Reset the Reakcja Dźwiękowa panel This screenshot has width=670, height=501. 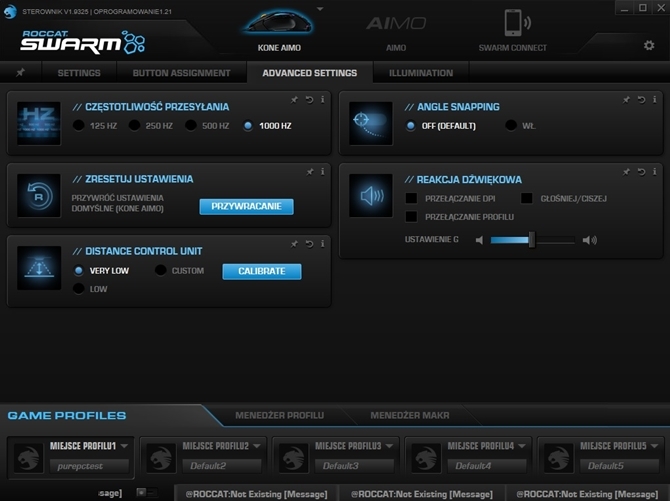[641, 171]
